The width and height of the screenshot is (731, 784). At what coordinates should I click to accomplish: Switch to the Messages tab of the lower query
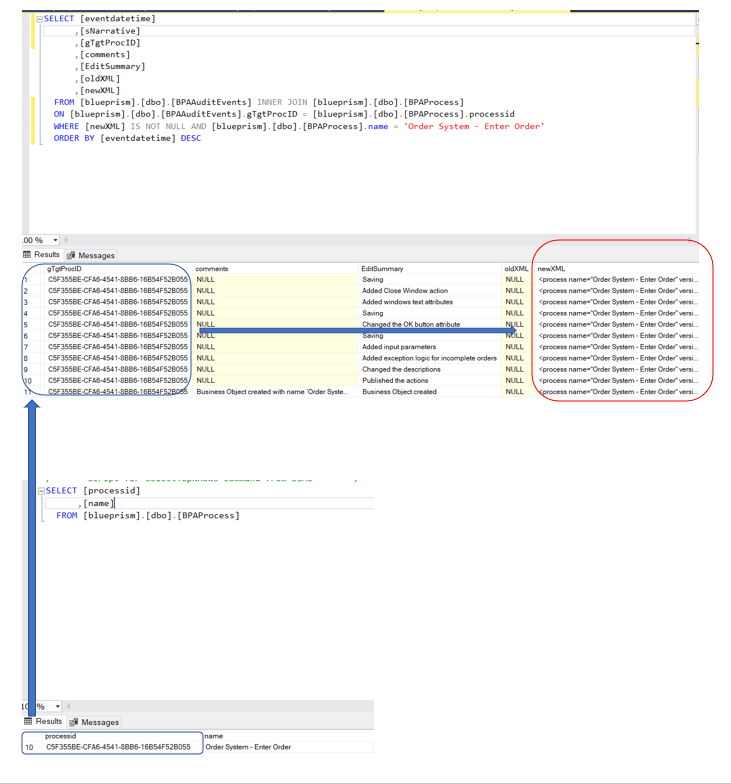[x=94, y=722]
